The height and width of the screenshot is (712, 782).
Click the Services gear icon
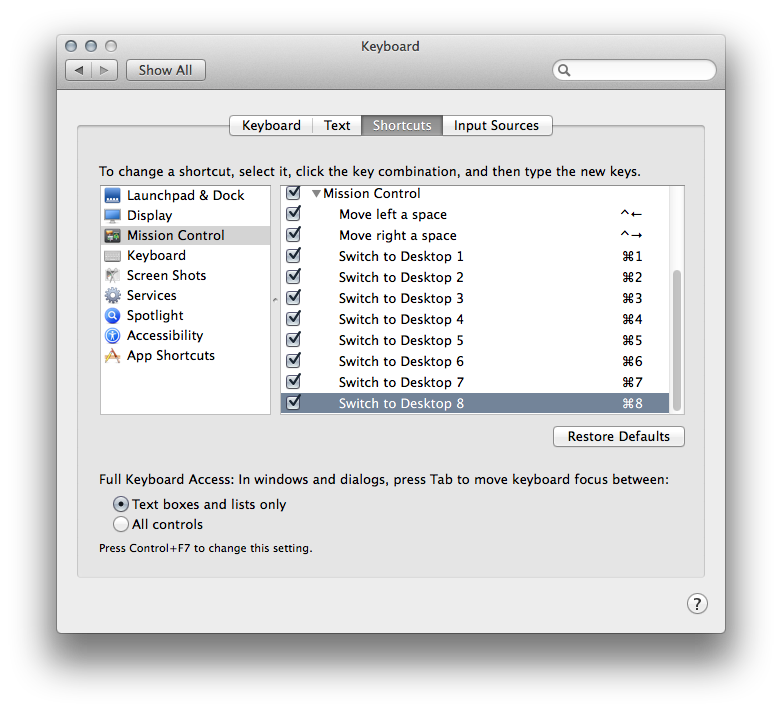tap(112, 295)
